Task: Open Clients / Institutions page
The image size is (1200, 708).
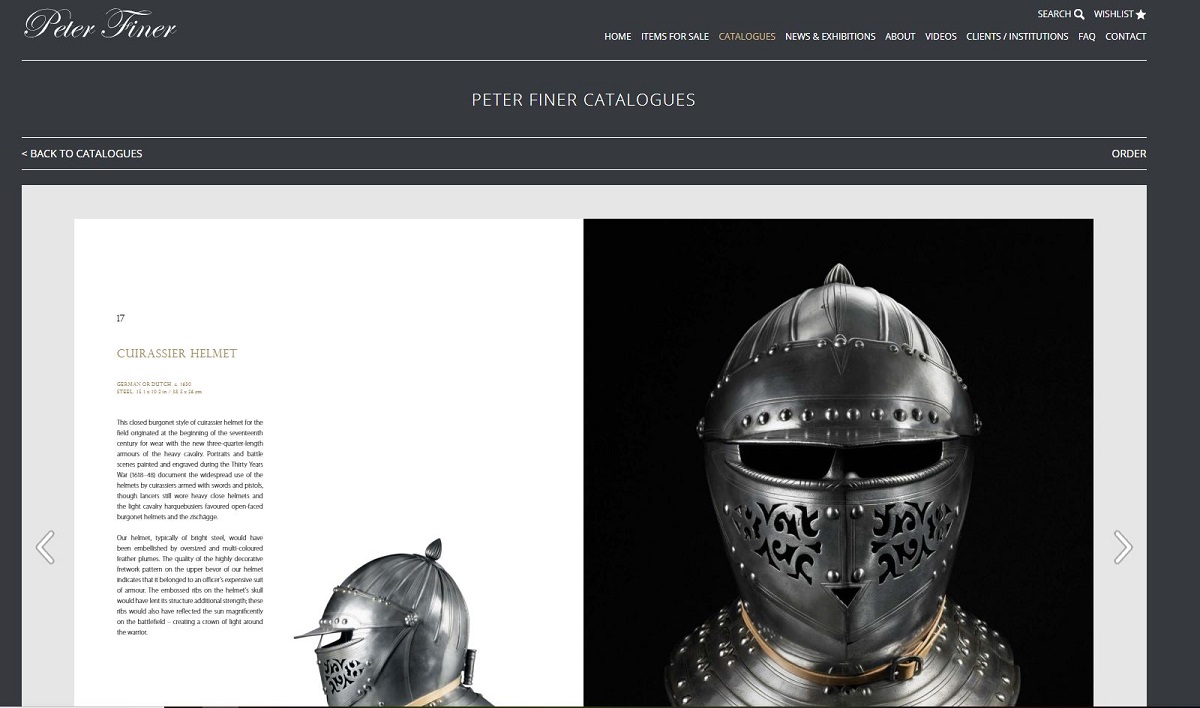Action: (x=1017, y=37)
